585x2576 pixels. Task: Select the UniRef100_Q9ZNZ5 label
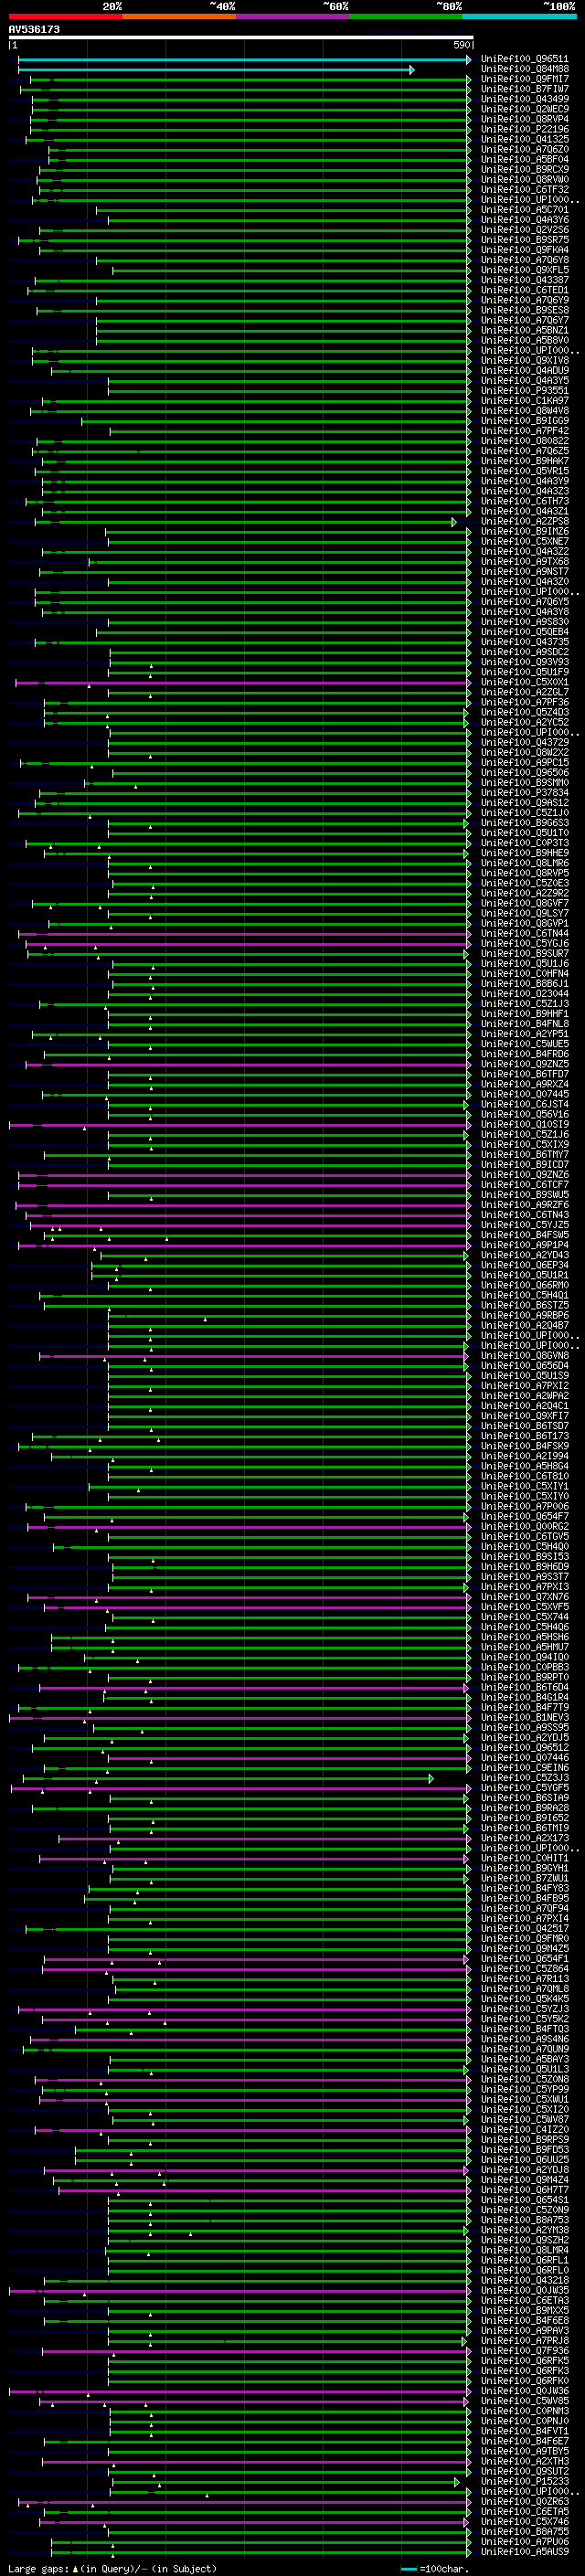point(525,1064)
